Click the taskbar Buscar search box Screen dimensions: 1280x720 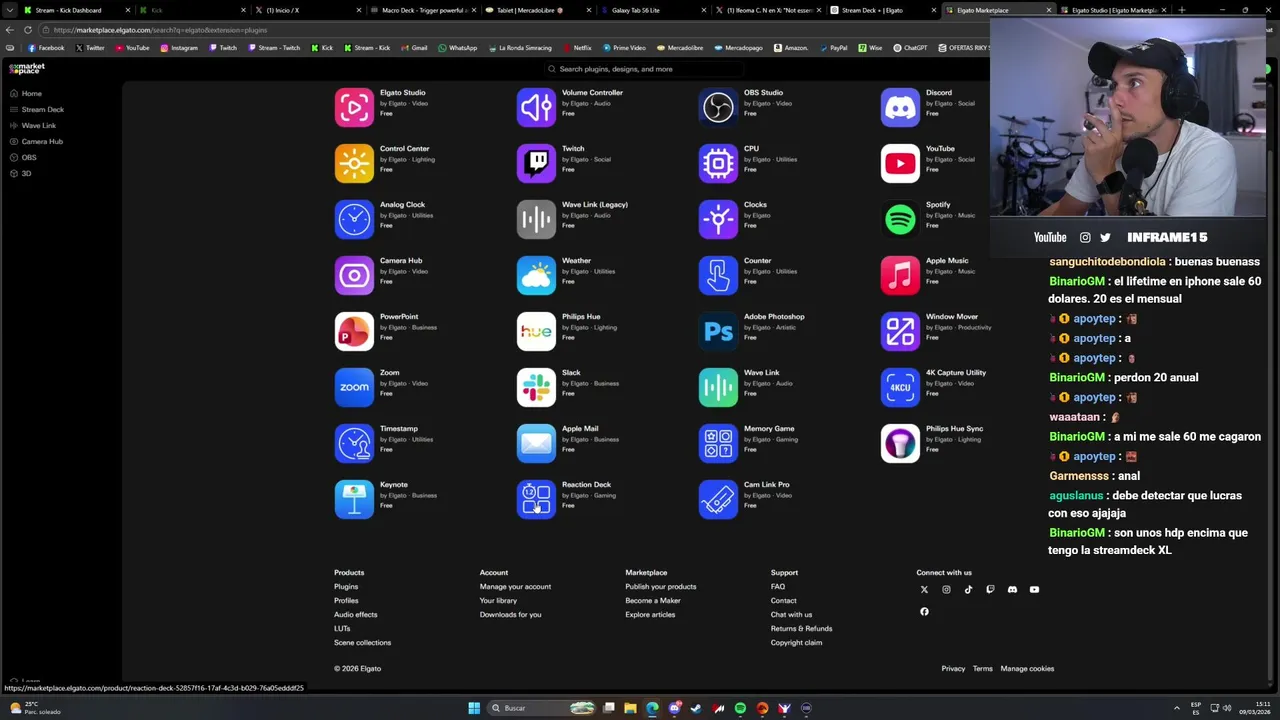[541, 708]
